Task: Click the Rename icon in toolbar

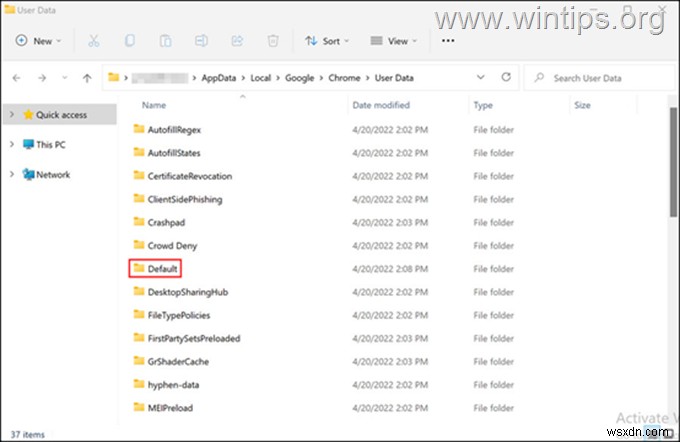Action: (x=201, y=41)
